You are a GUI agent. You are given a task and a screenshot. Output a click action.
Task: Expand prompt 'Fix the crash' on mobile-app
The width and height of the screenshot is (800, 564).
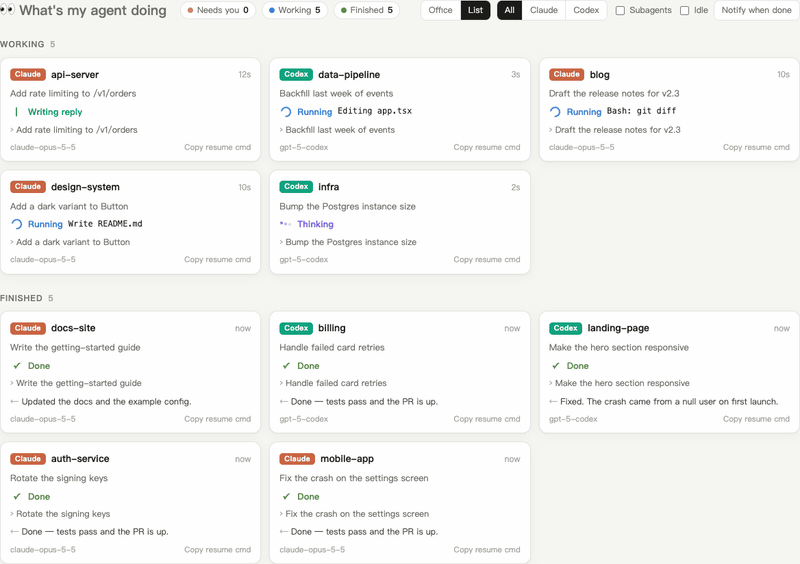tap(354, 514)
